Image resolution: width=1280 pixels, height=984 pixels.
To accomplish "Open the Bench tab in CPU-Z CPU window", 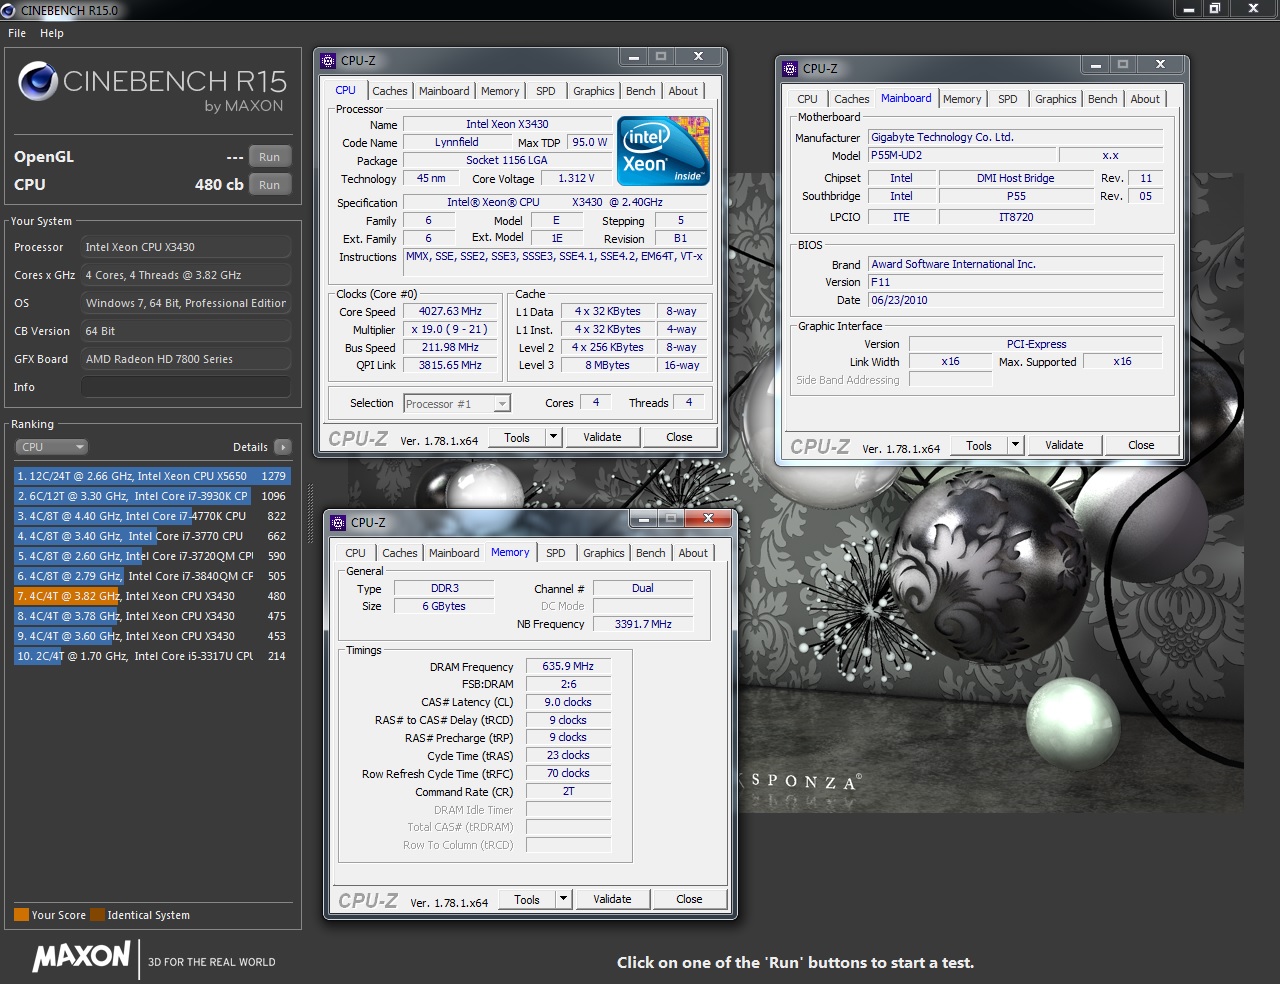I will click(x=641, y=91).
